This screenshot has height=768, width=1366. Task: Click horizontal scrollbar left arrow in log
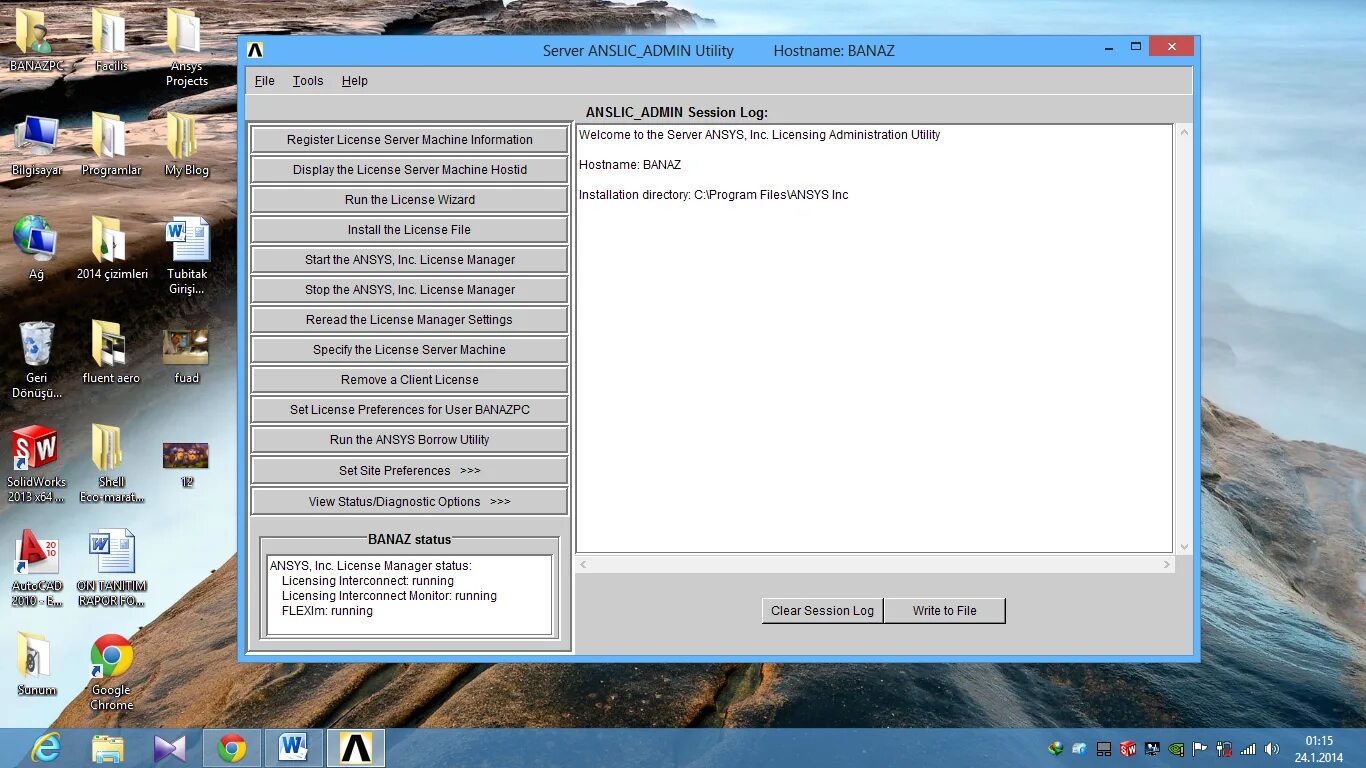(x=584, y=565)
